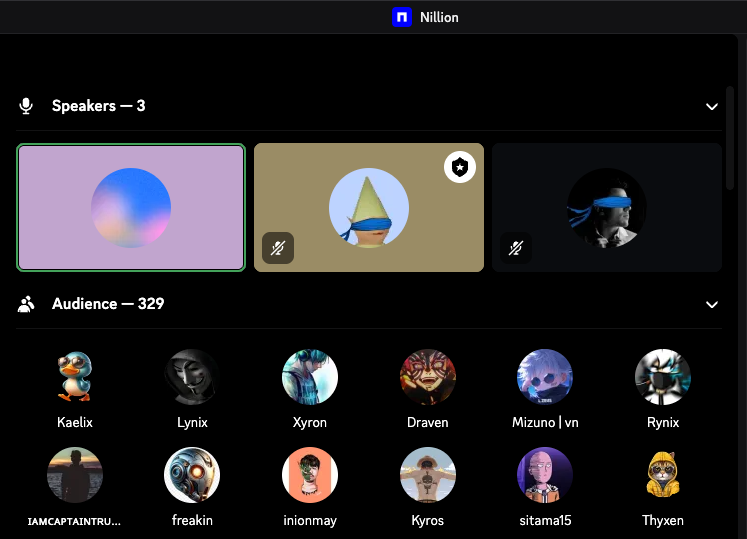Click muted mic icon on cone-hat tile
Screen dimensions: 747x539
click(x=278, y=248)
